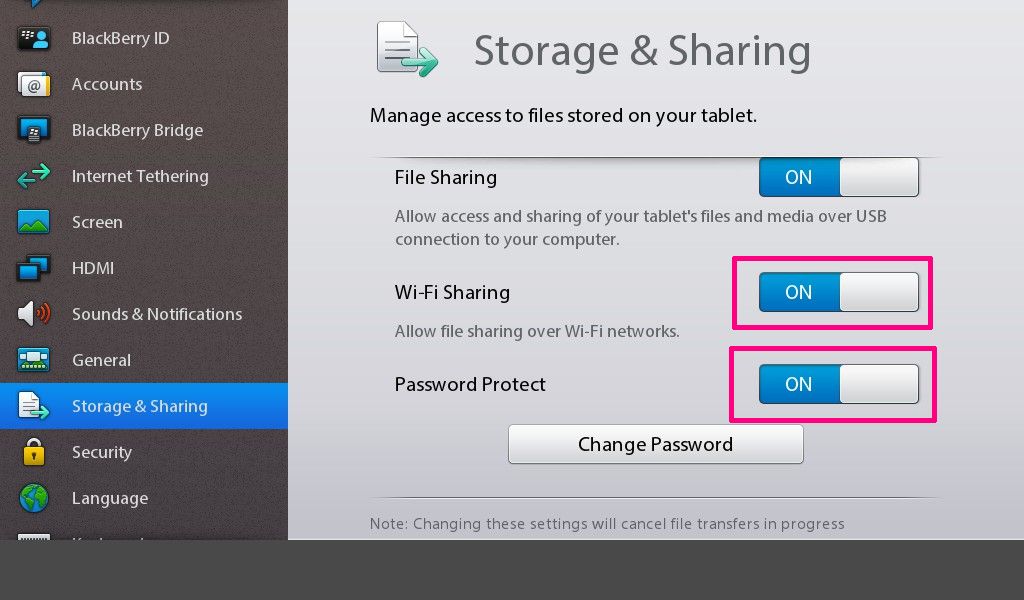This screenshot has width=1024, height=600.
Task: Go to the Language settings entry
Action: point(110,498)
